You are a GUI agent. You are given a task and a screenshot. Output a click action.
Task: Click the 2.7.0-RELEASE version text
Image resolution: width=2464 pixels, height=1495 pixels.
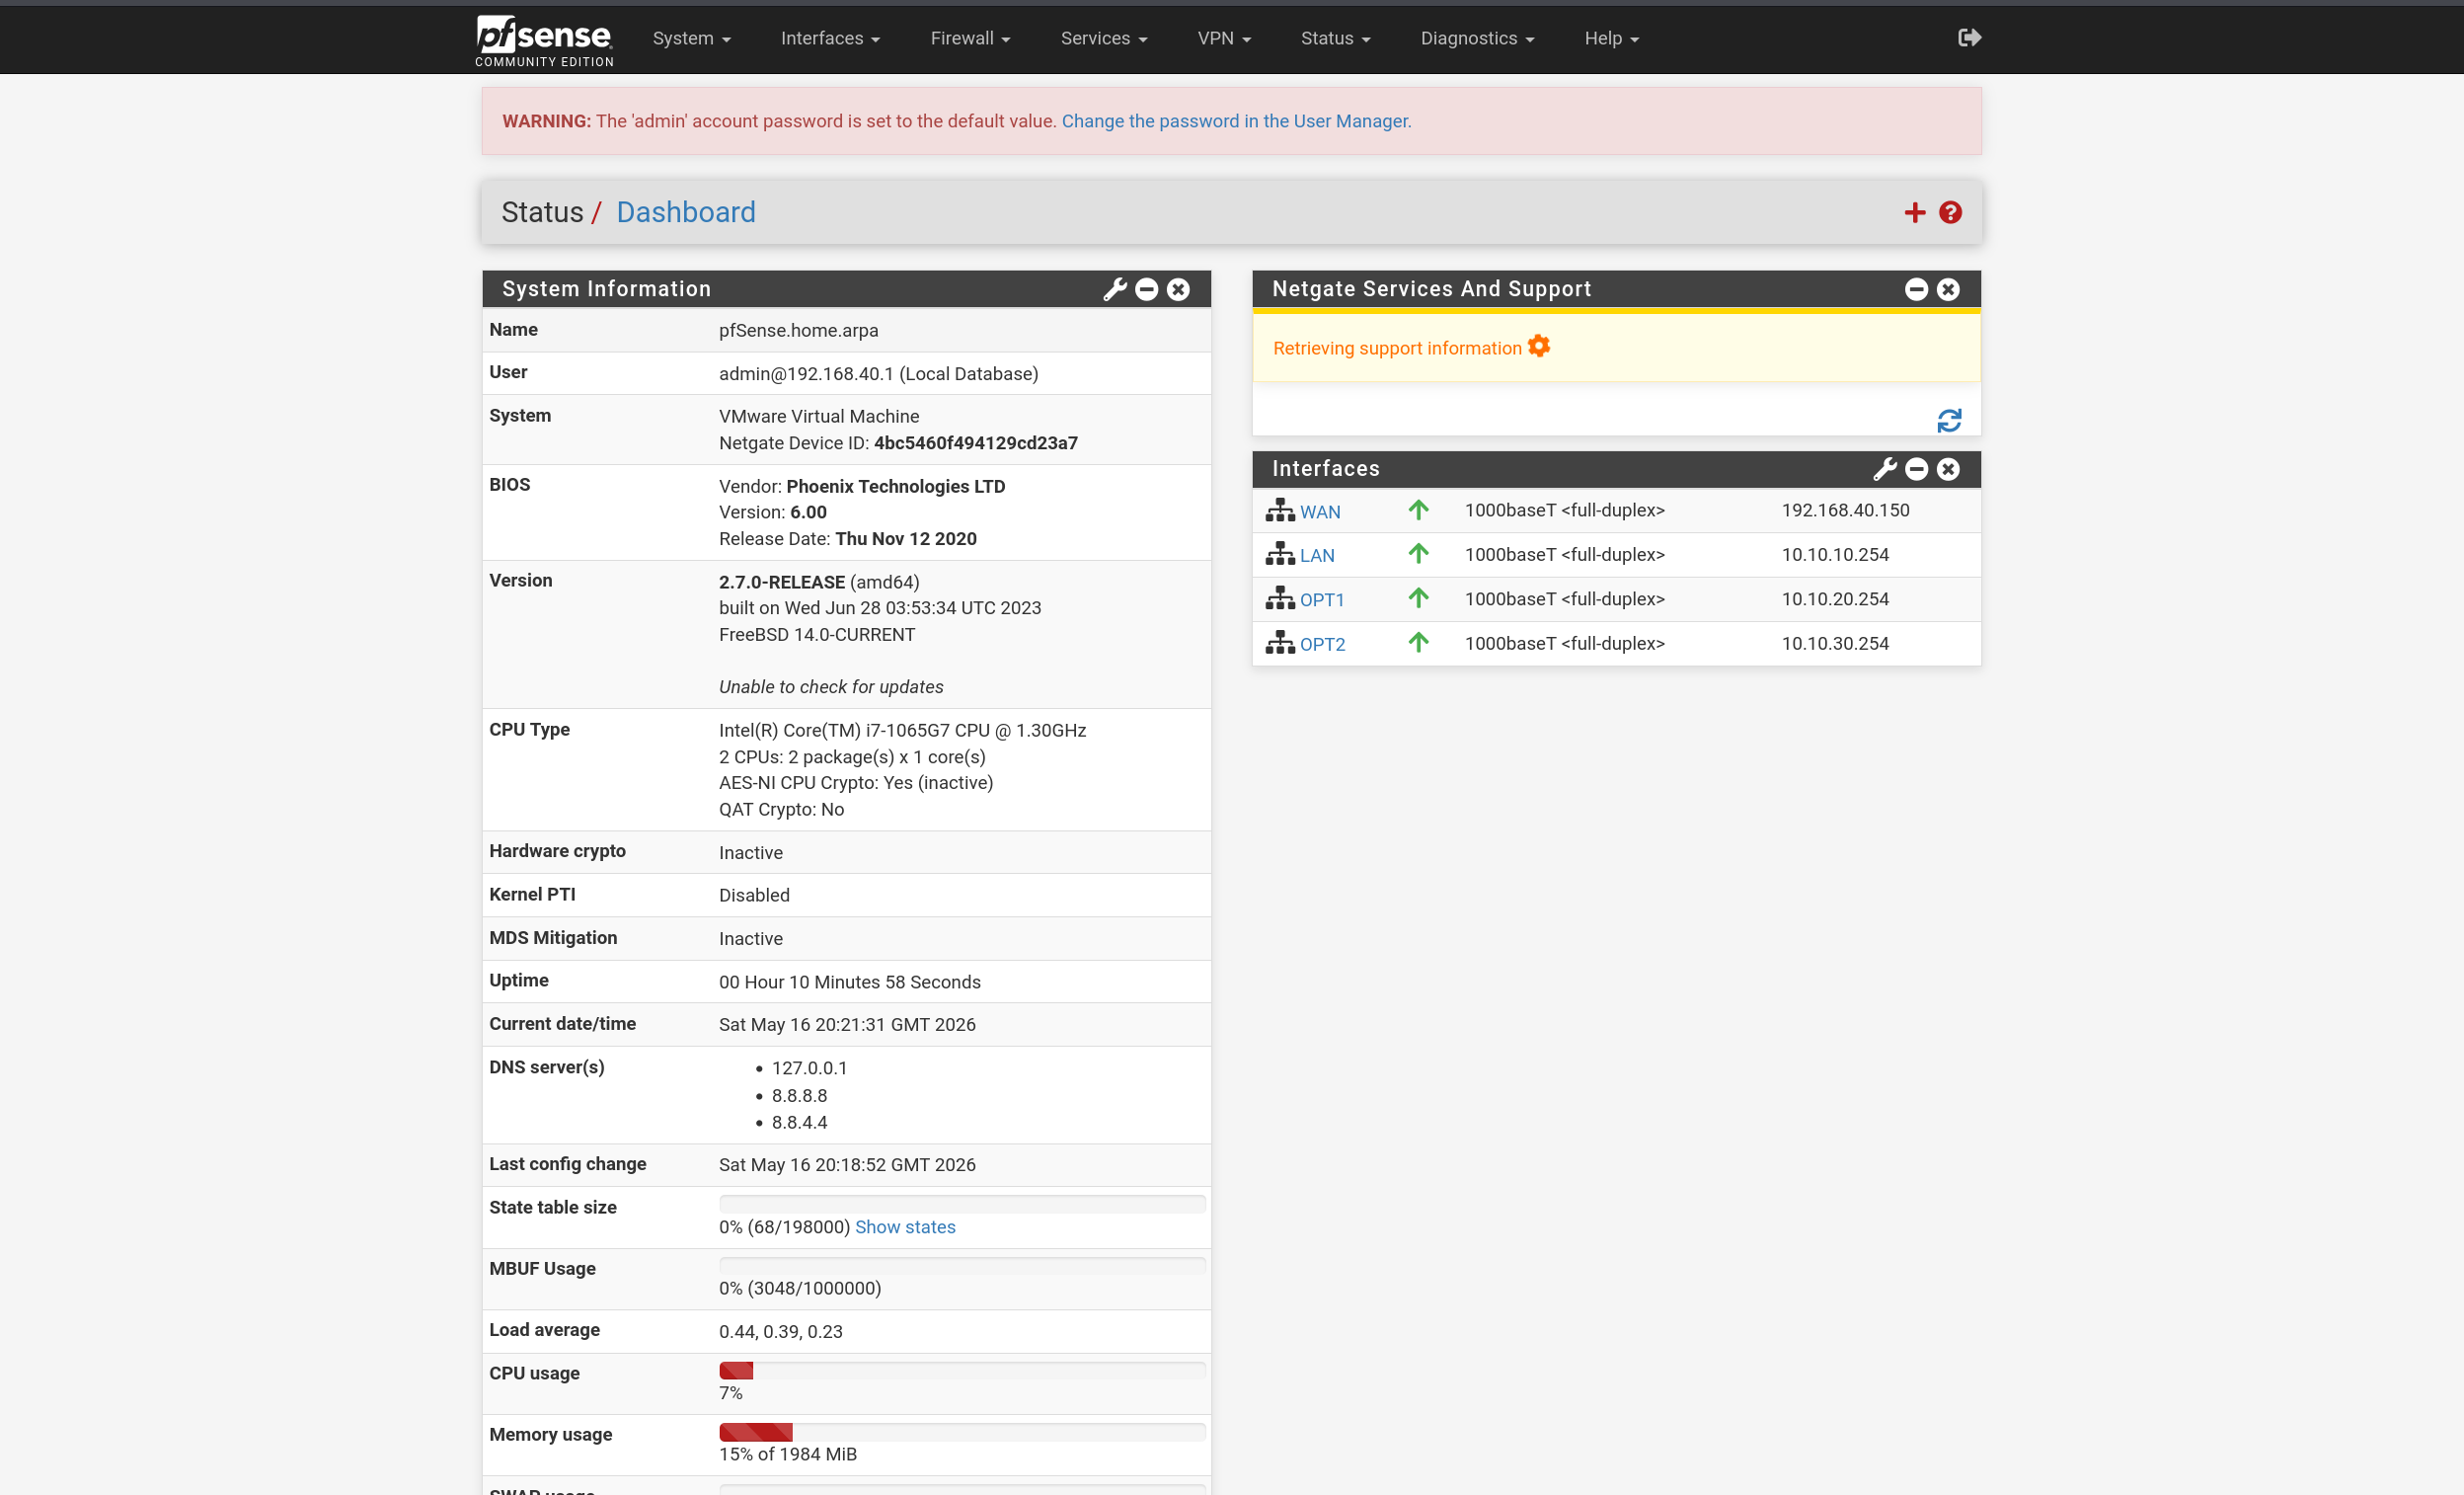tap(782, 582)
